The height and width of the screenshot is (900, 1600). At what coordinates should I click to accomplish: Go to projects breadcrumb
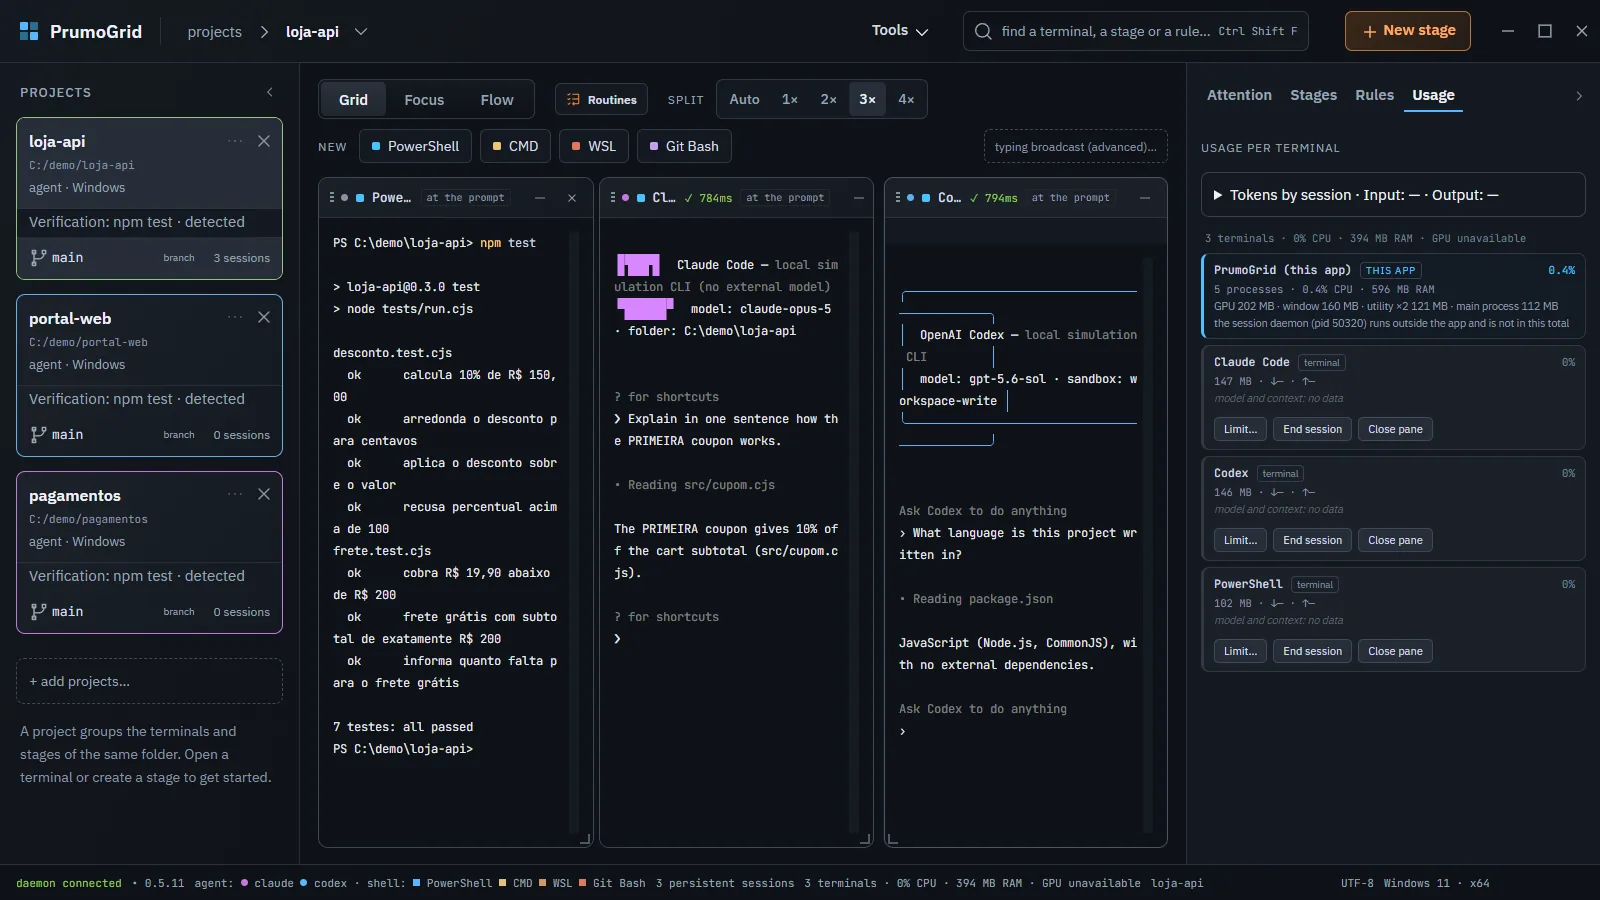point(214,32)
